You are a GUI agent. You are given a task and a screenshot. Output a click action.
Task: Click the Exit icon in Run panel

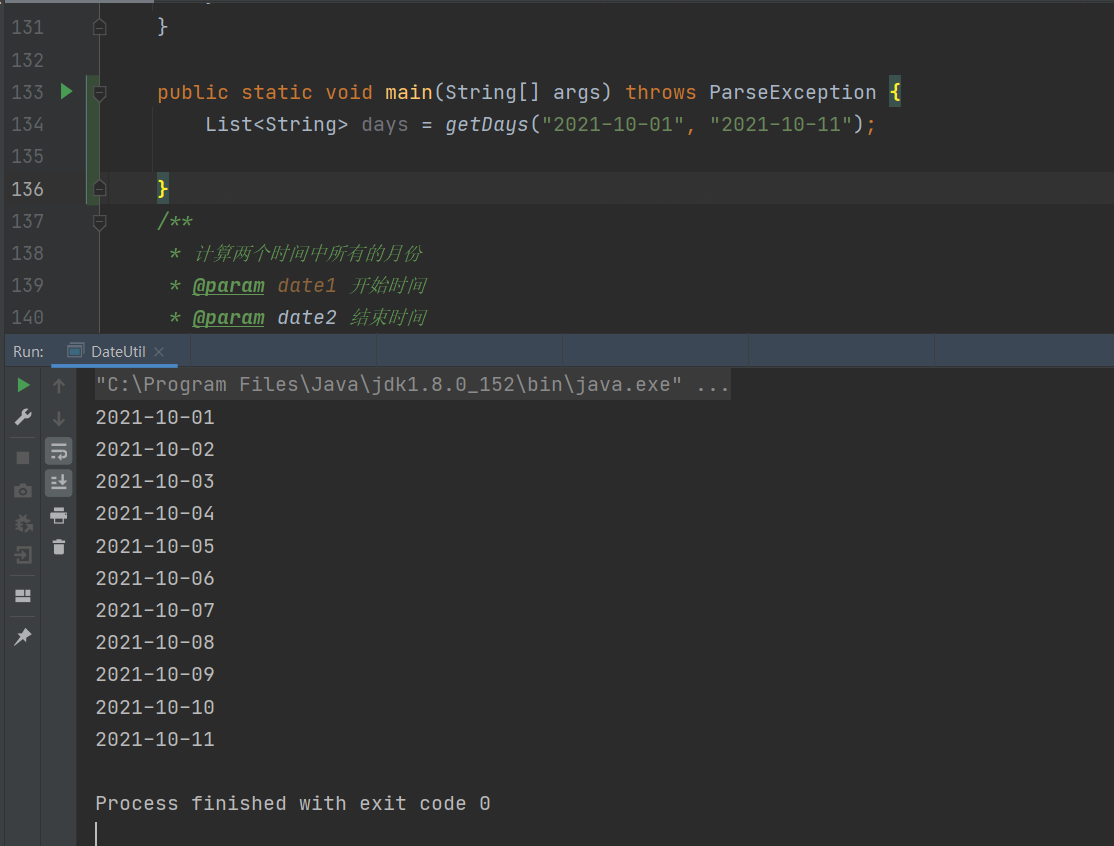[x=23, y=555]
